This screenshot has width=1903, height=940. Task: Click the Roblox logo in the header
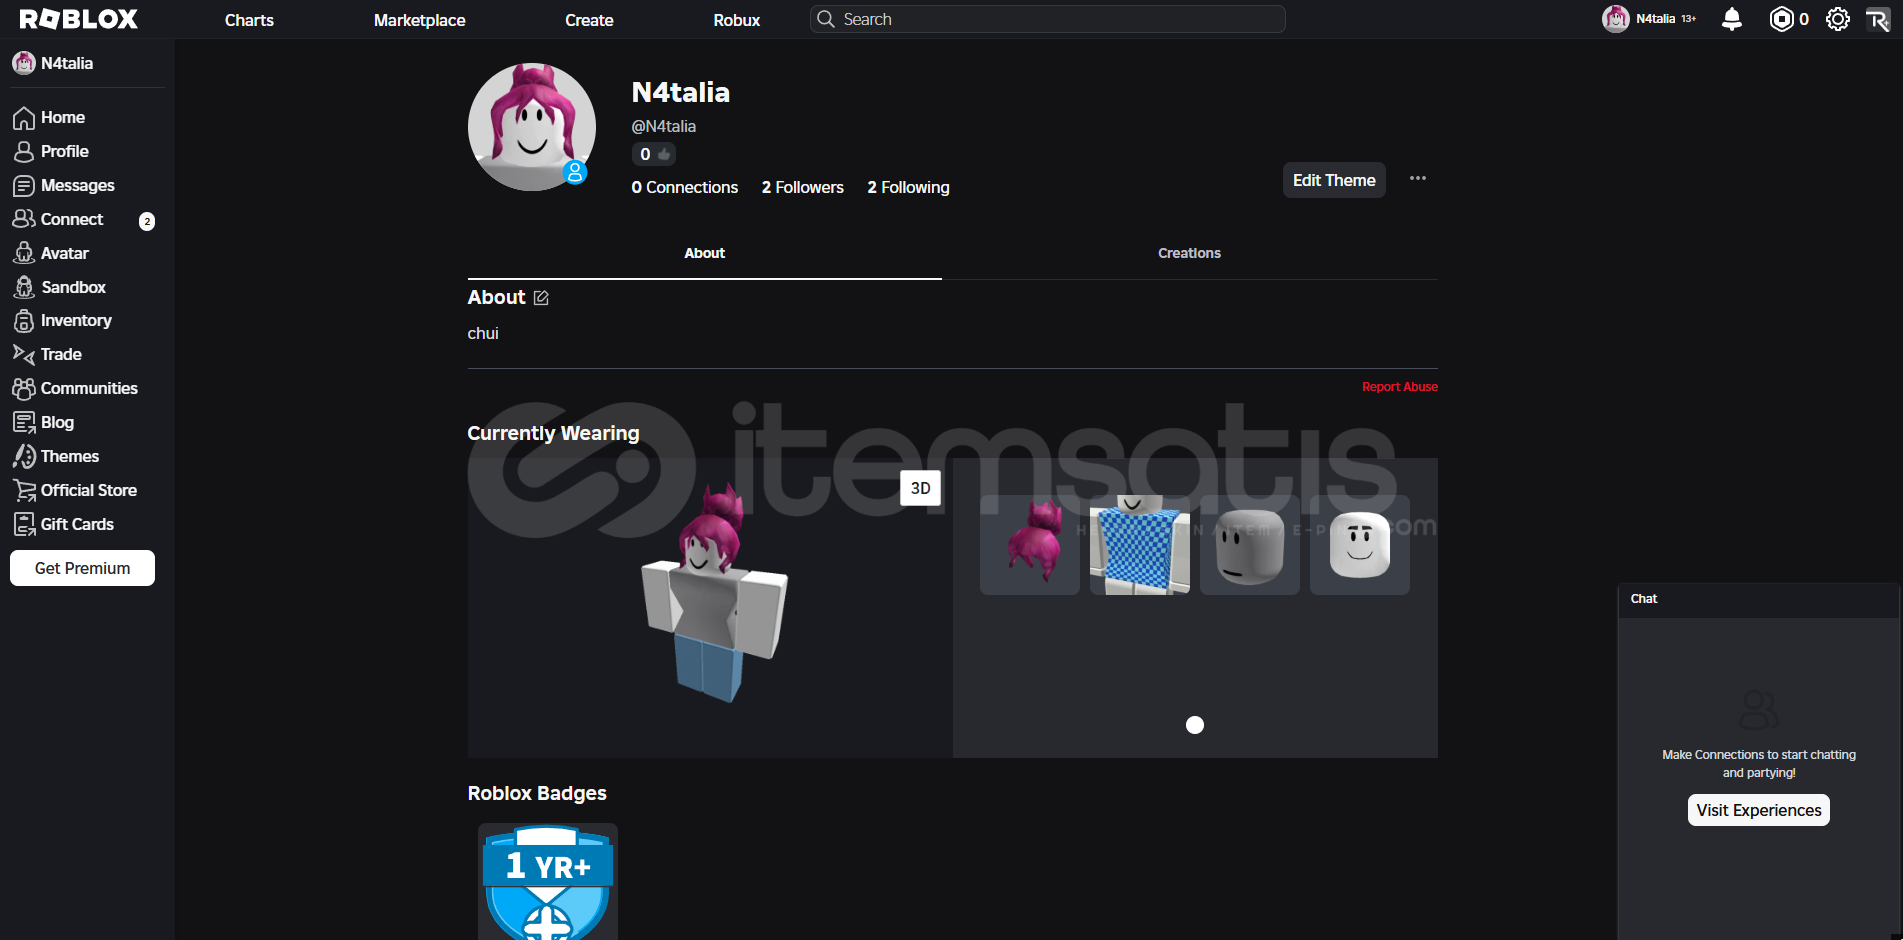[79, 19]
